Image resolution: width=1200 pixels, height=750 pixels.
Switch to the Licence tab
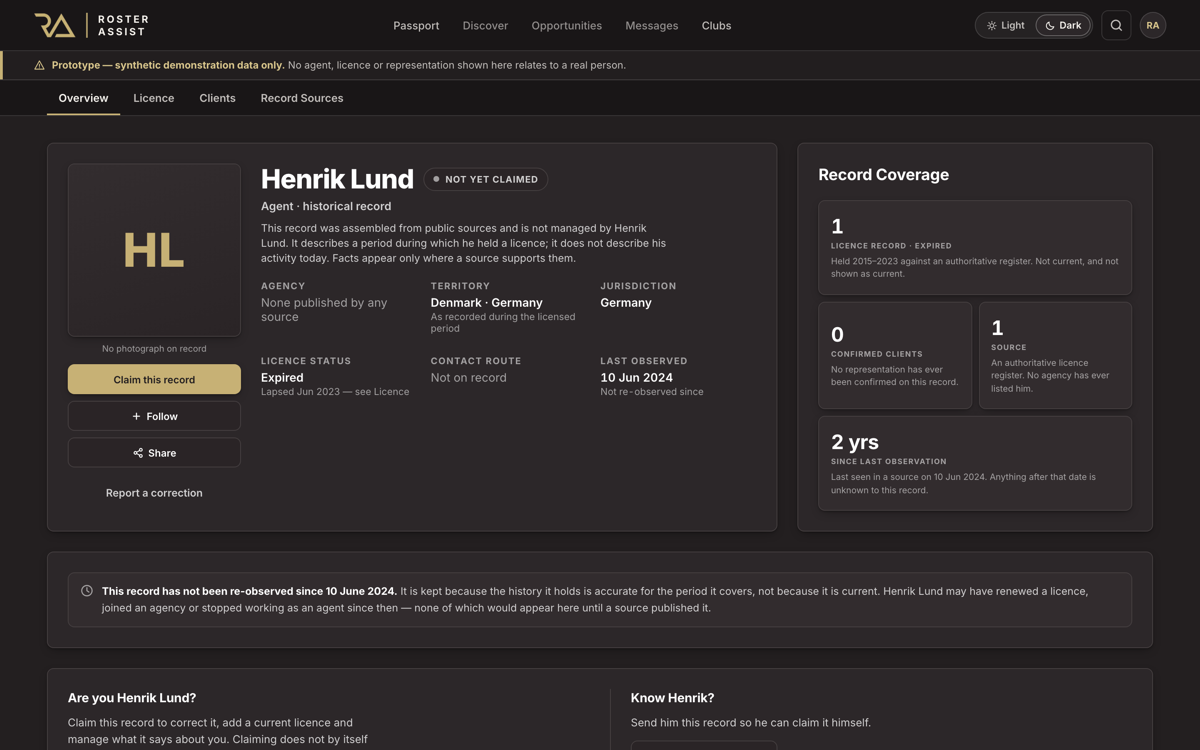tap(154, 98)
